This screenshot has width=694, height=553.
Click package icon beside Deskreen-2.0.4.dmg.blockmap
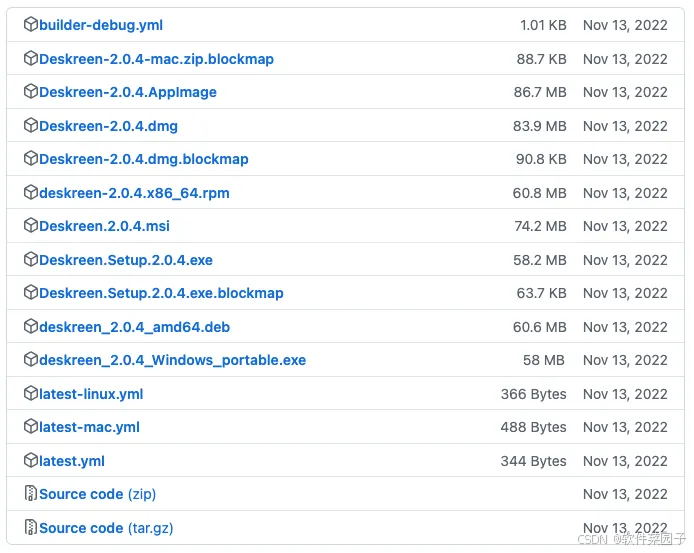[31, 158]
